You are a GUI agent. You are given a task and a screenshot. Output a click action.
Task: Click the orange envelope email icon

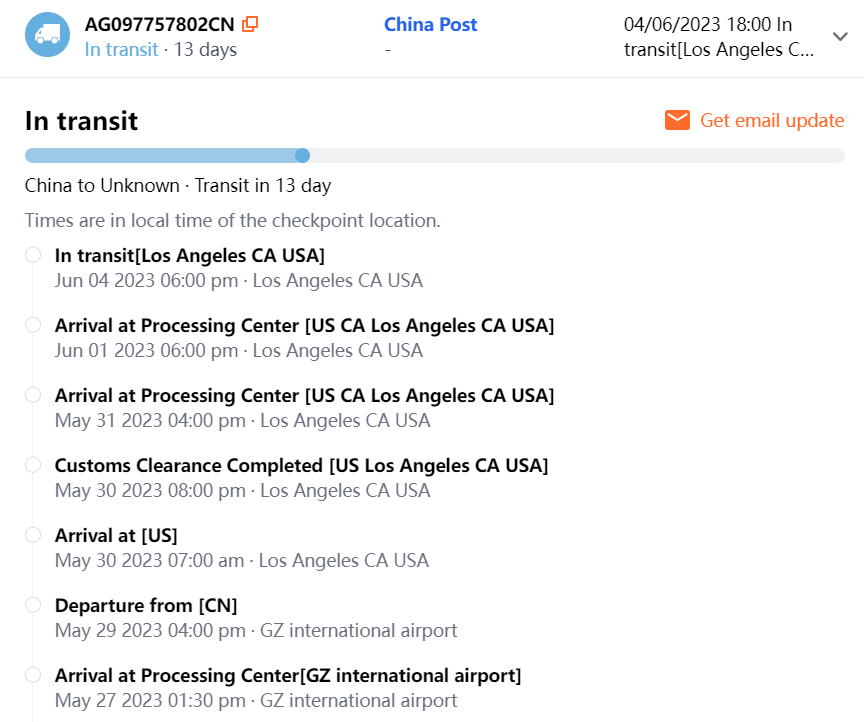[x=677, y=120]
